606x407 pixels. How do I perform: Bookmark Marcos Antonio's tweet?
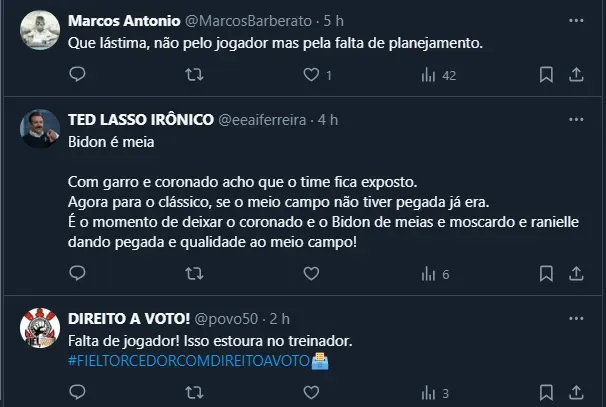(547, 74)
